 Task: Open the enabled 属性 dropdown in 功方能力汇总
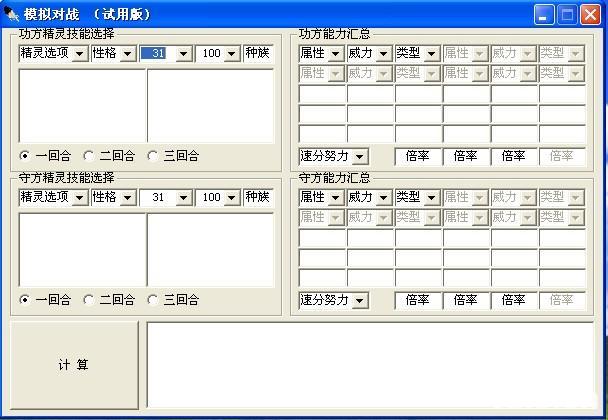click(336, 54)
